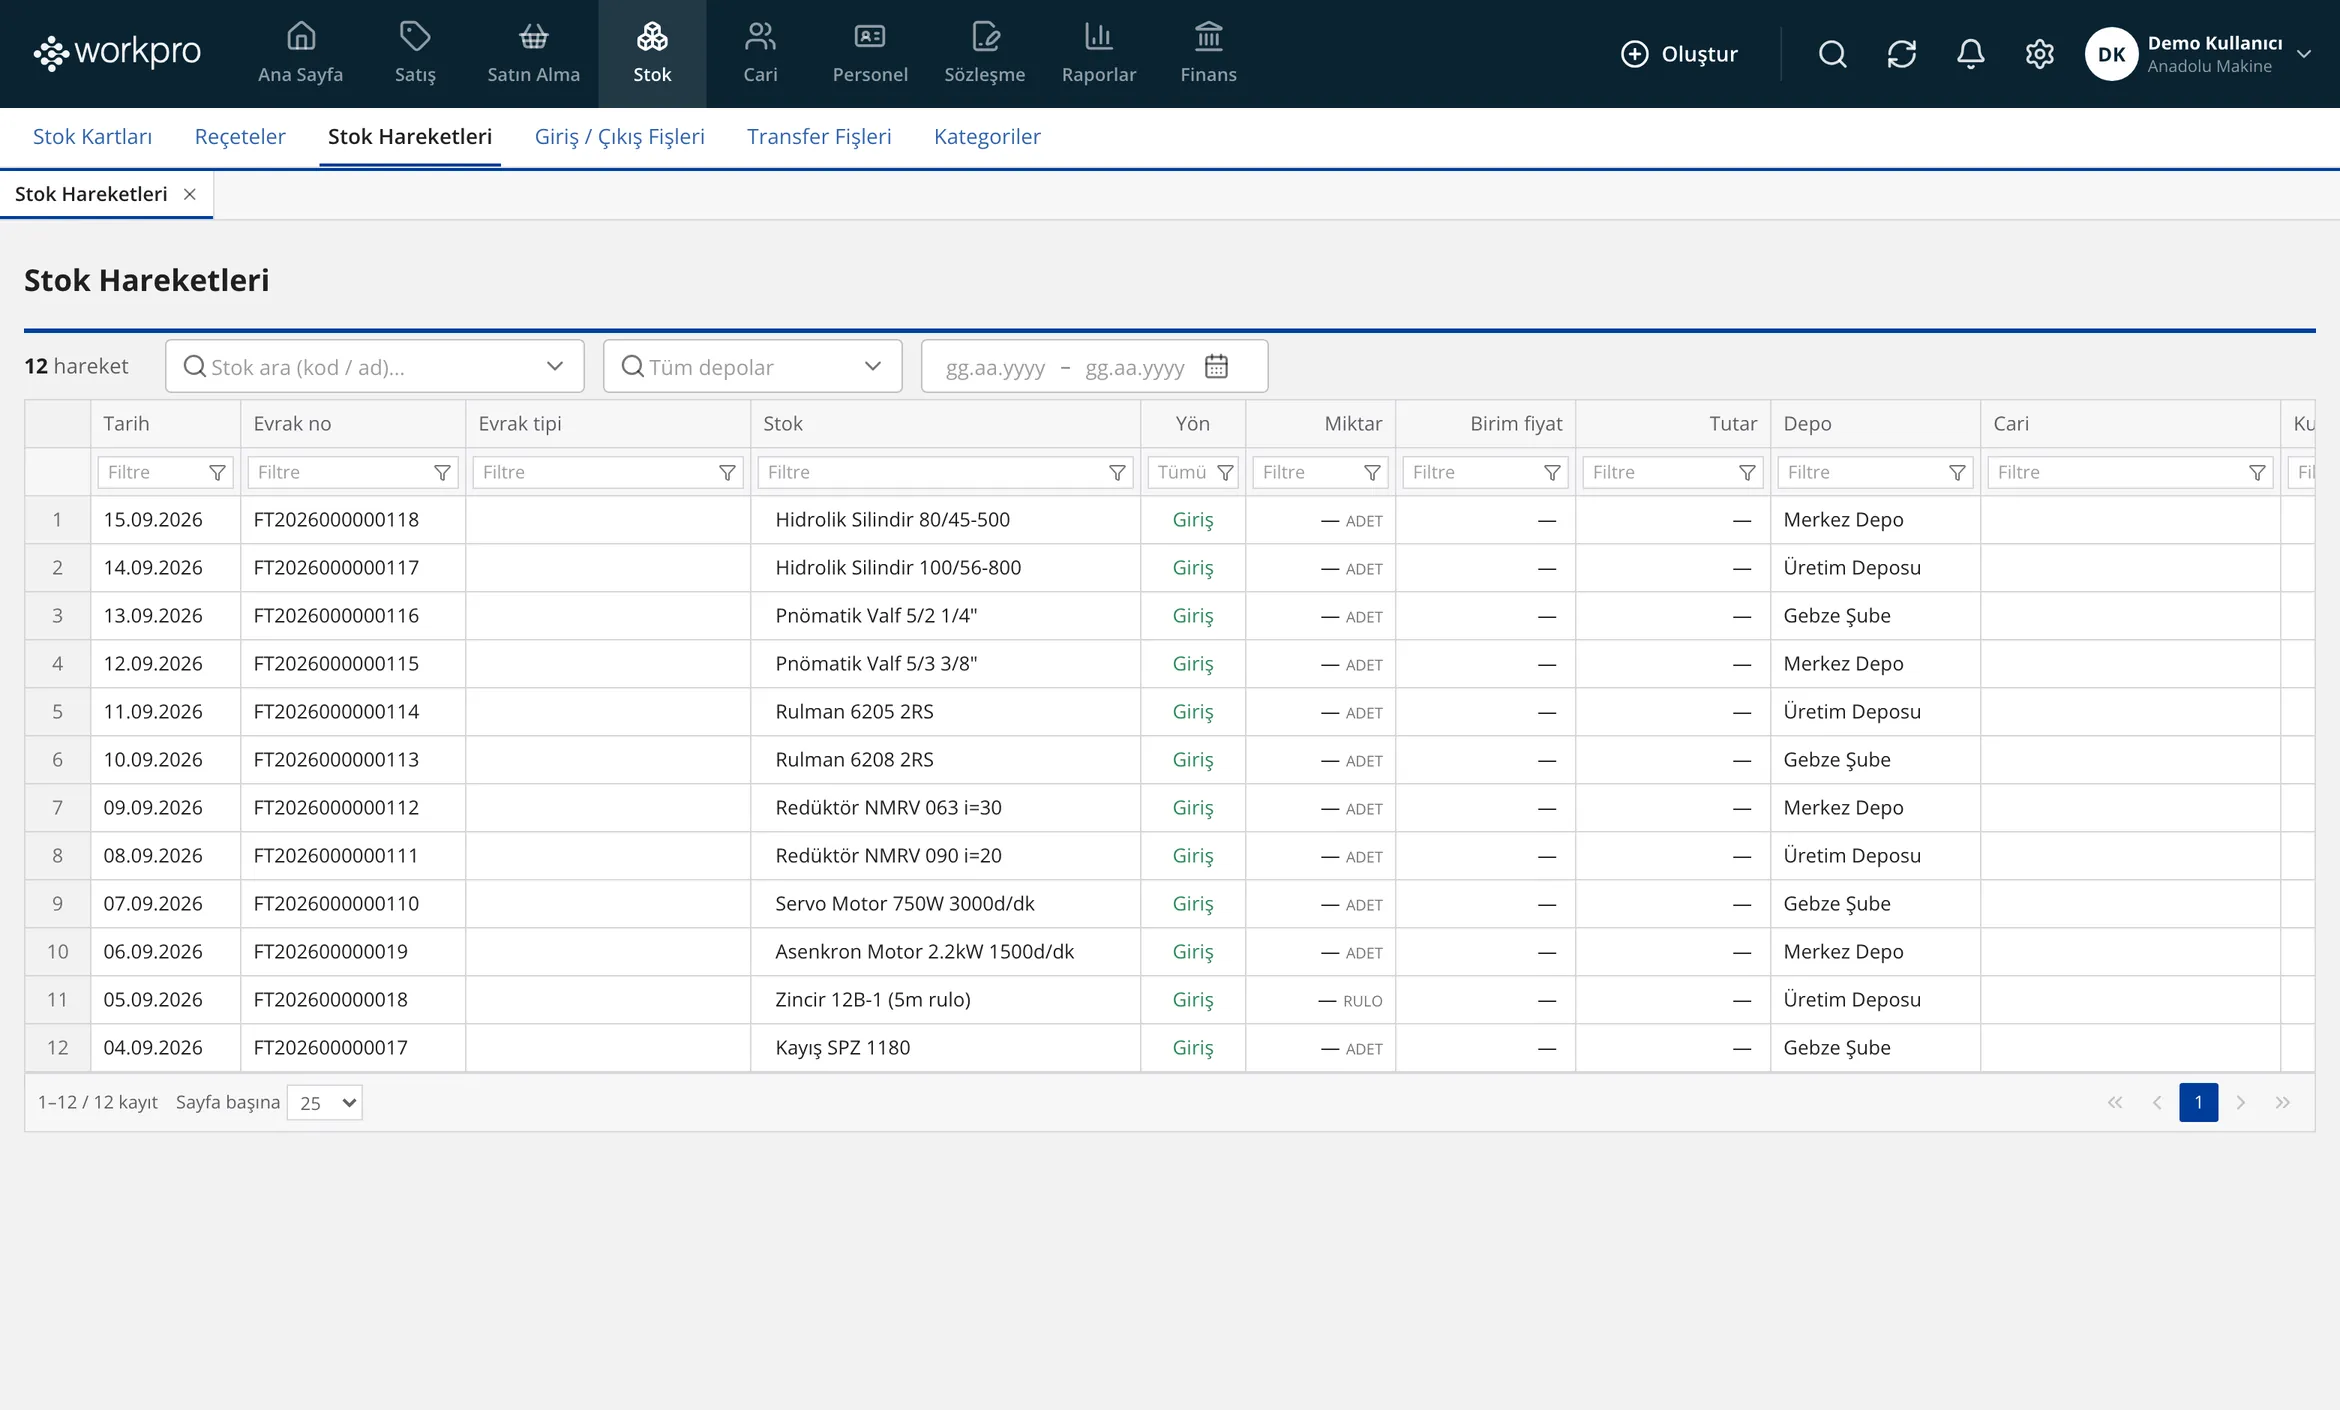Screen dimensions: 2340x1410
Task: Open the Sayfa başına page size dropdown
Action: pos(324,1102)
